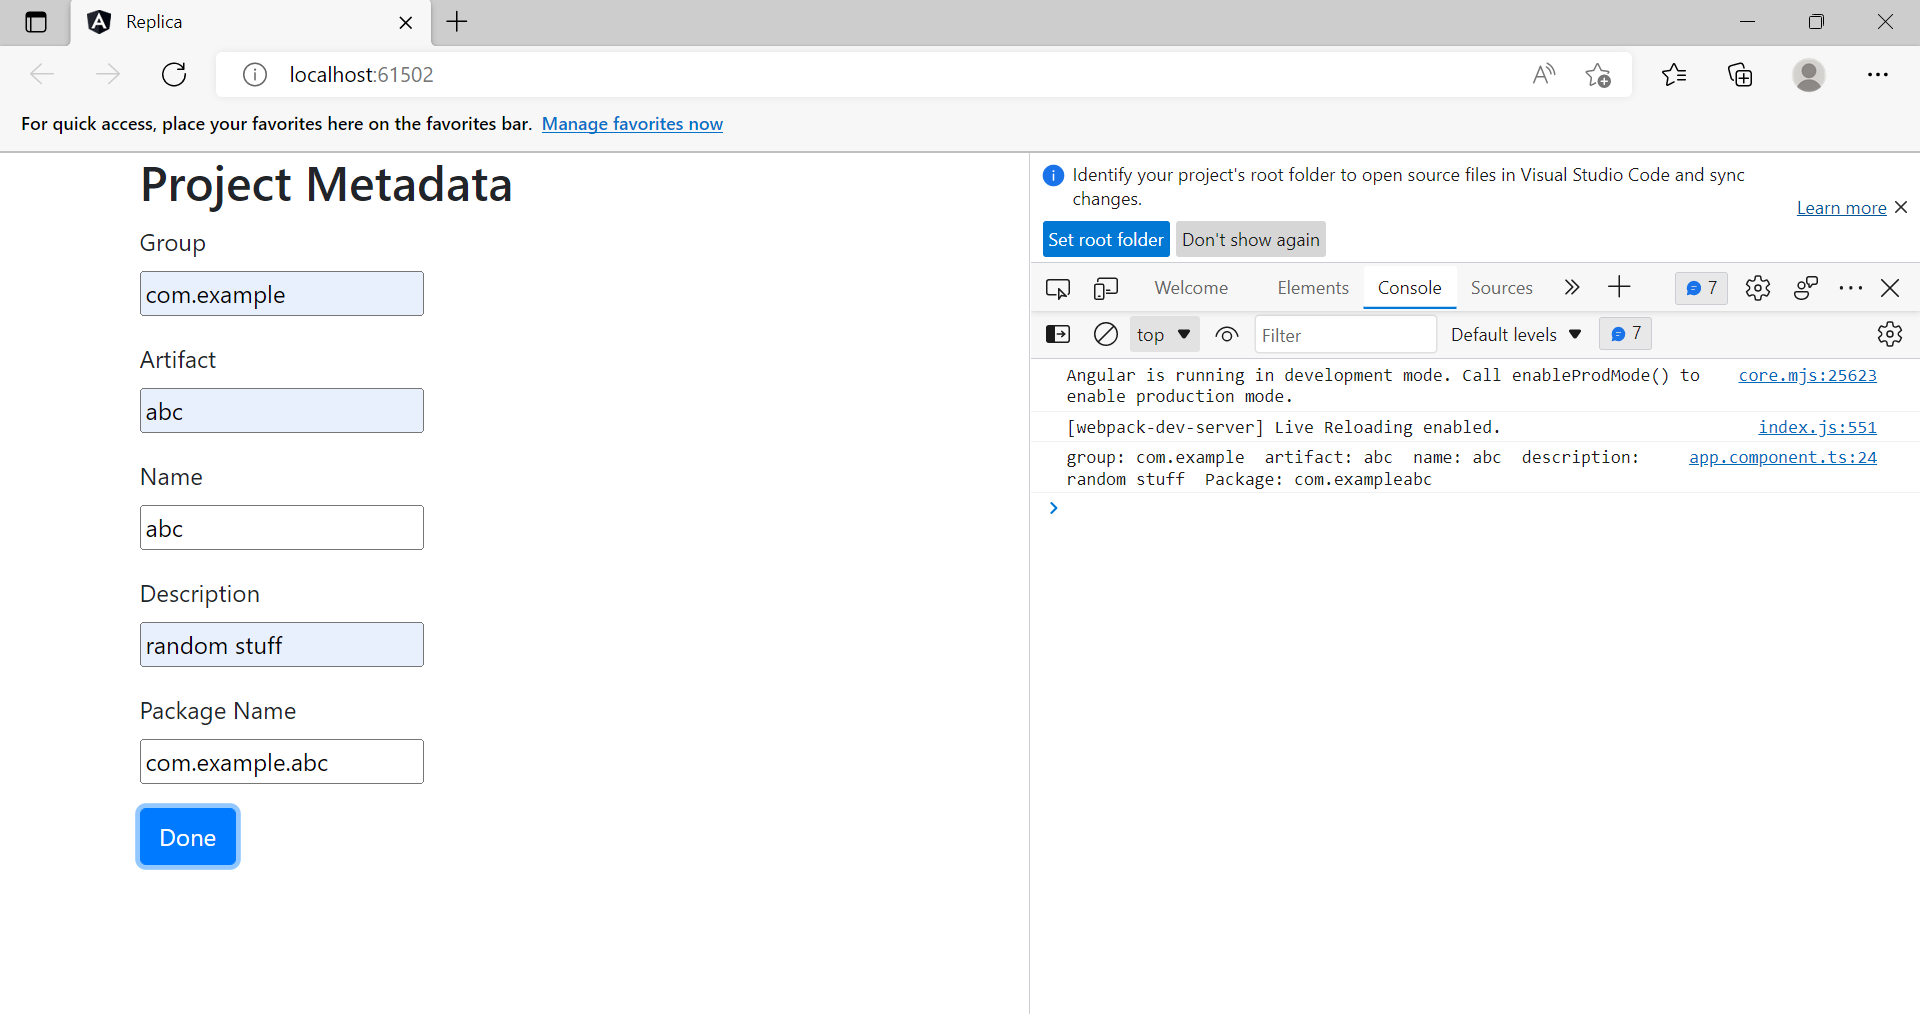The width and height of the screenshot is (1920, 1014).
Task: Click the console prompt chevron
Action: coord(1053,508)
